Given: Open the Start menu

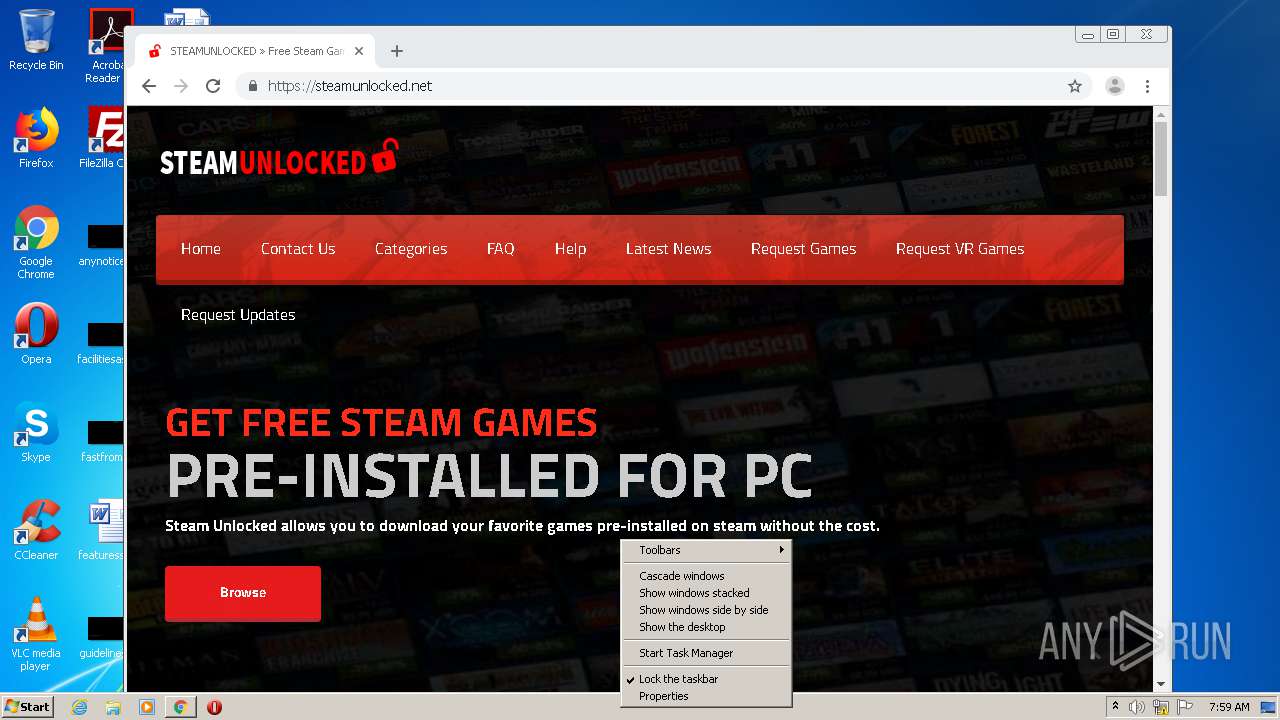Looking at the screenshot, I should click(x=28, y=707).
